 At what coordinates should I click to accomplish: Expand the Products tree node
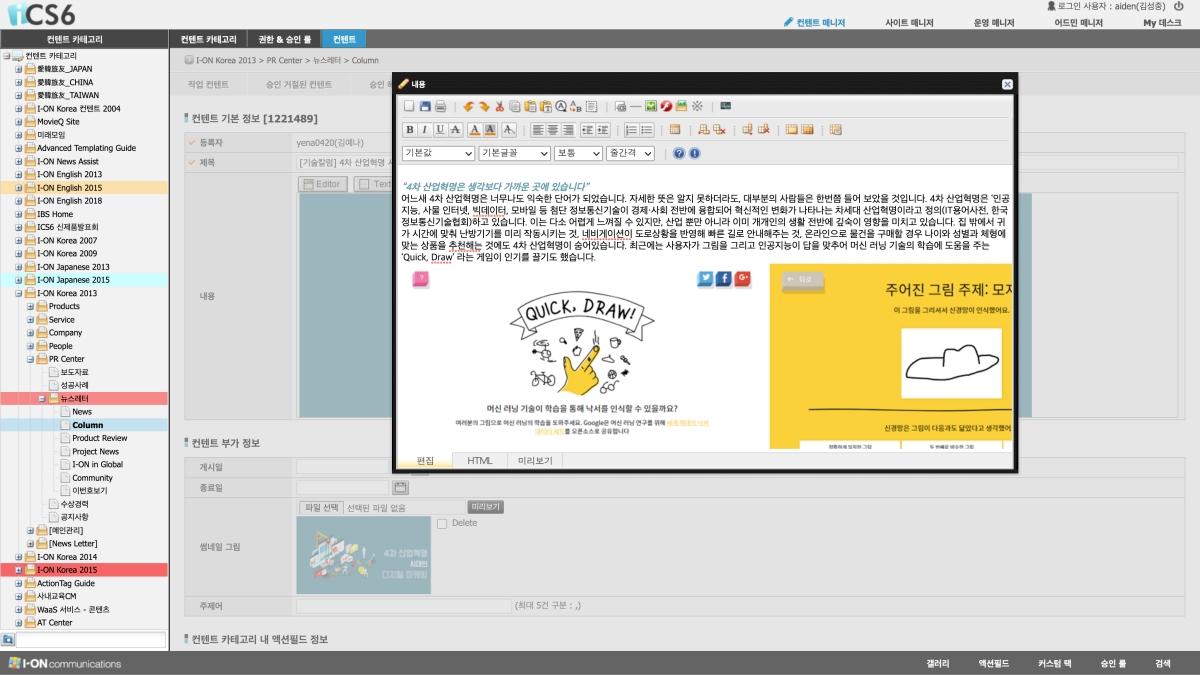(x=30, y=306)
